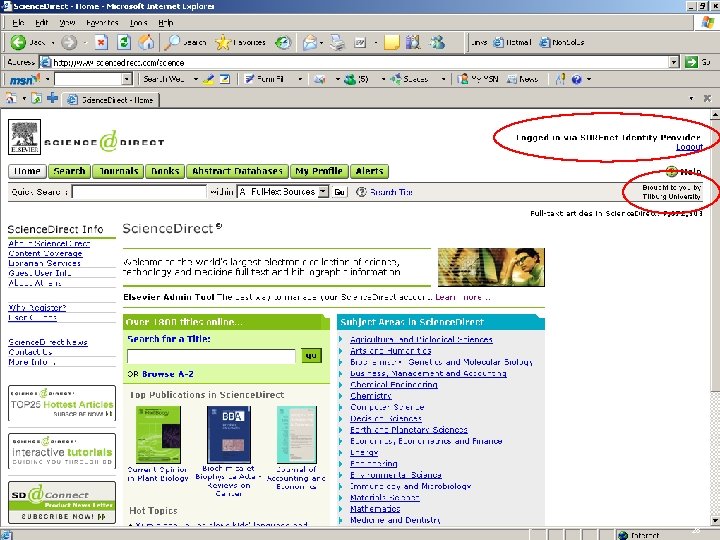
Task: Click the Mail envelope icon
Action: click(310, 42)
